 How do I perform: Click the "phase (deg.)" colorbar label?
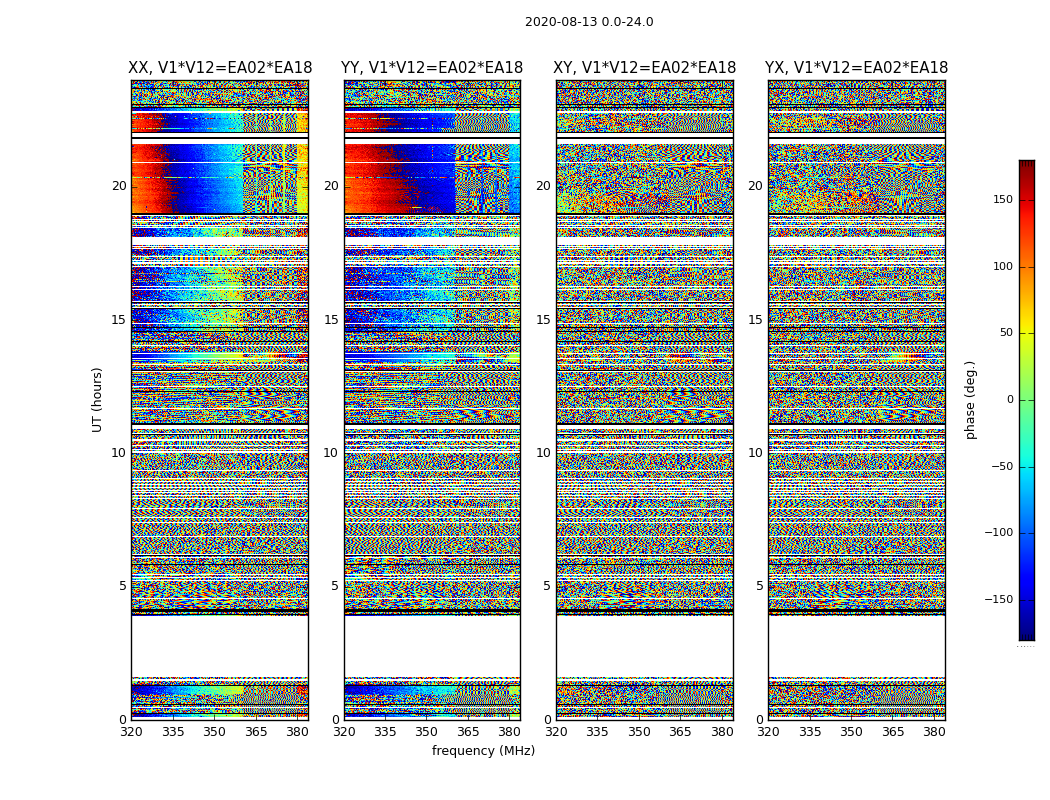click(970, 400)
